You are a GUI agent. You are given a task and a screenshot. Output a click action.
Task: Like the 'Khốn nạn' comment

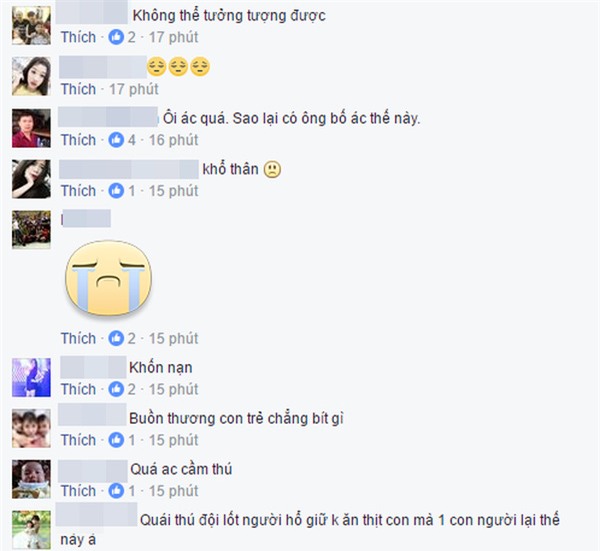click(x=78, y=389)
